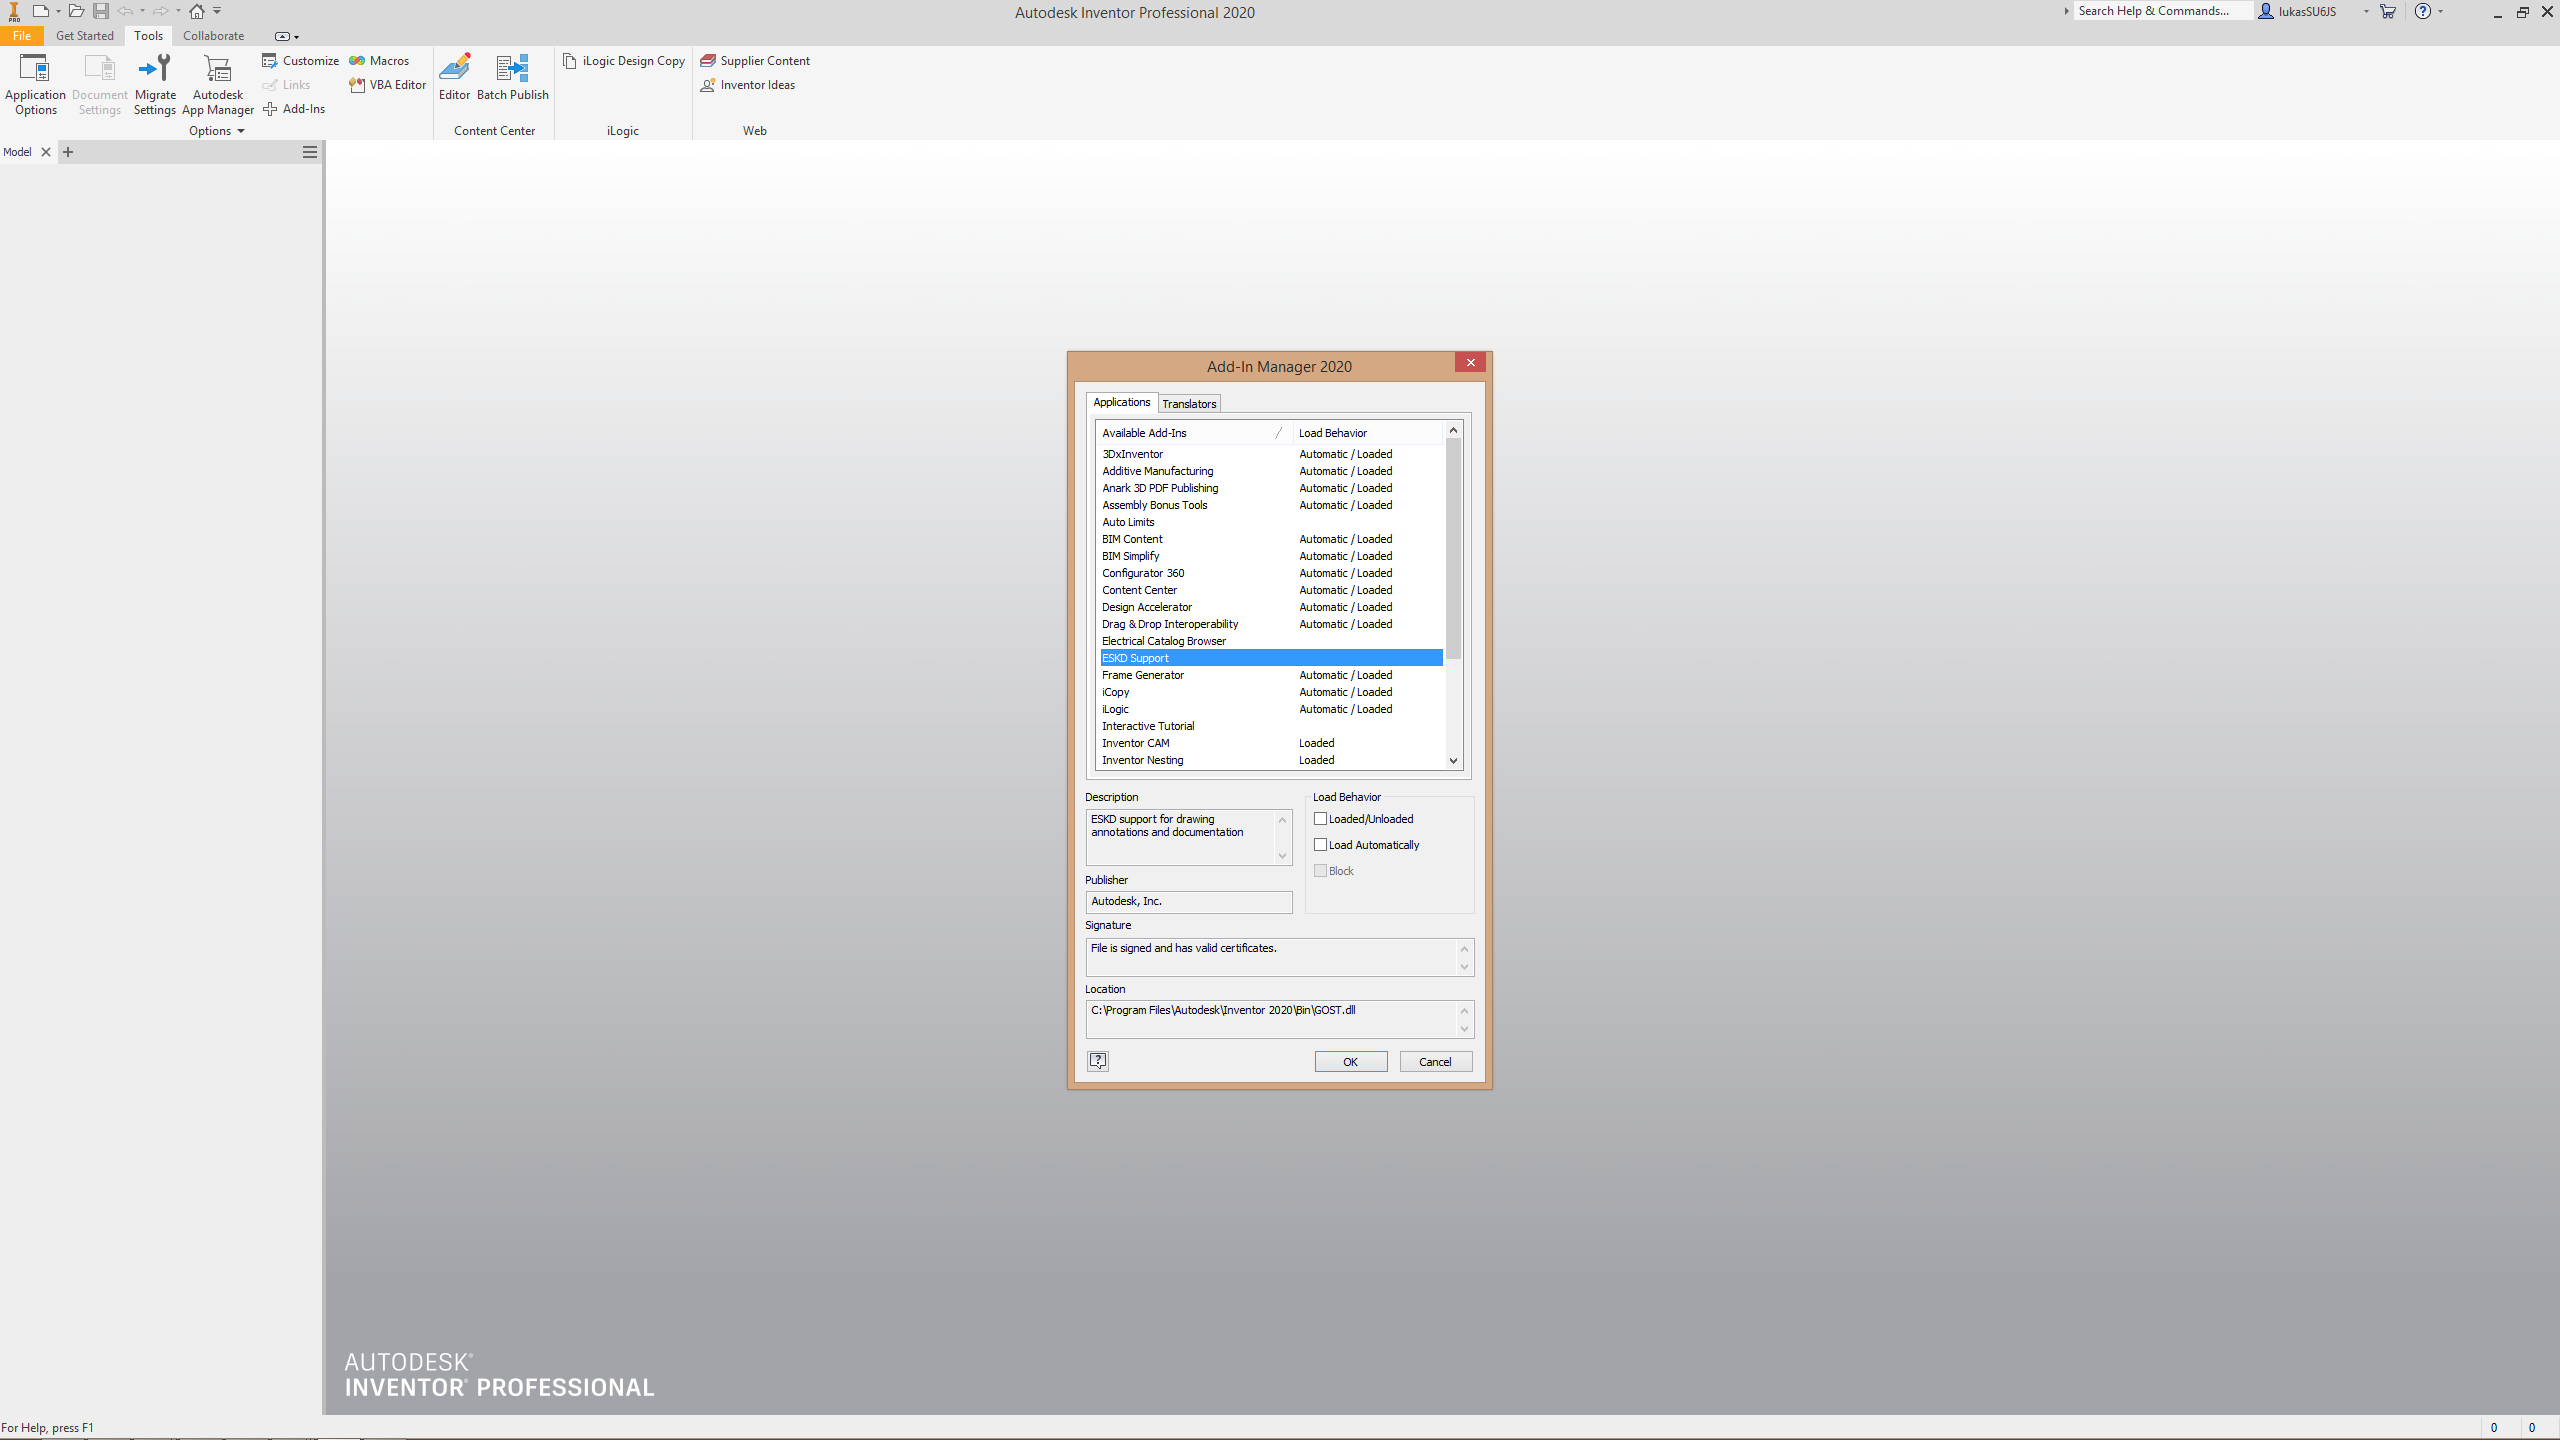This screenshot has height=1440, width=2560.
Task: Open Autodesk App Manager
Action: coord(218,84)
